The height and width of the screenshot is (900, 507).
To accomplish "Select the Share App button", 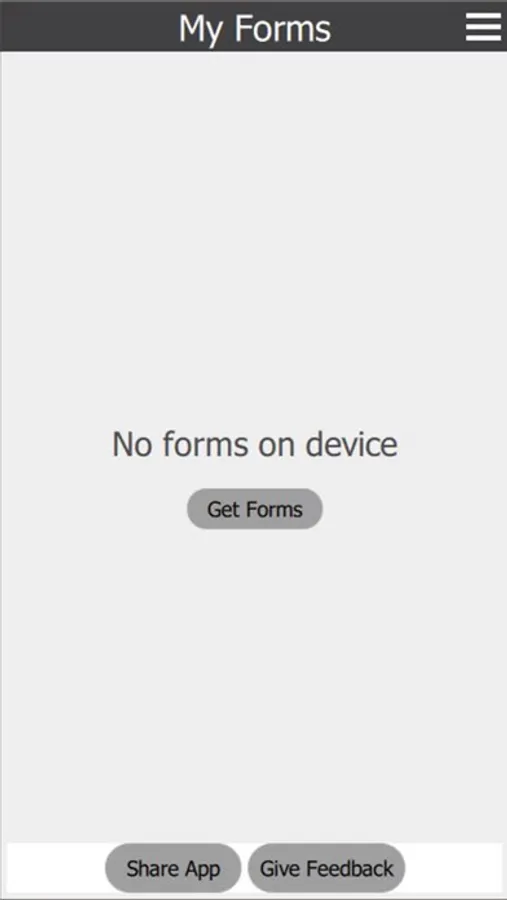I will [x=173, y=868].
